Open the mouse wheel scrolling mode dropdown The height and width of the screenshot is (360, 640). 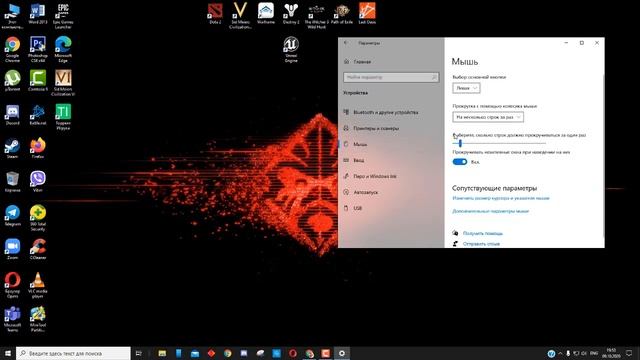[x=488, y=117]
